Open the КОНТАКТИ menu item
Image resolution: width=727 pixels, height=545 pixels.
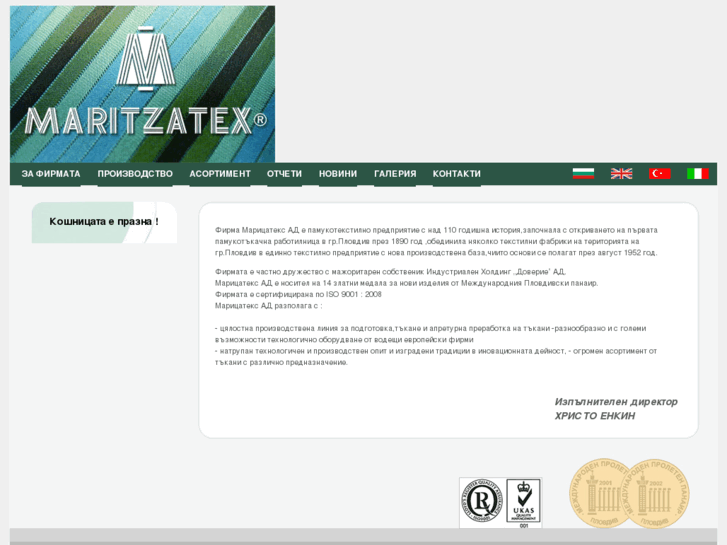coord(457,174)
